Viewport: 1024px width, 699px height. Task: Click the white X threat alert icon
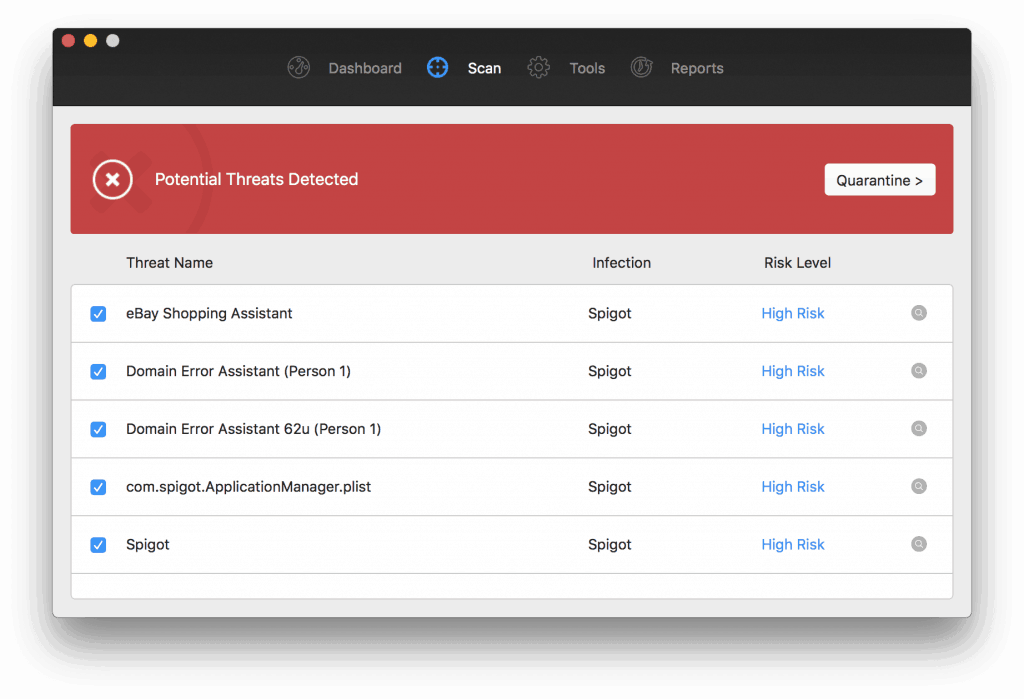[x=112, y=179]
